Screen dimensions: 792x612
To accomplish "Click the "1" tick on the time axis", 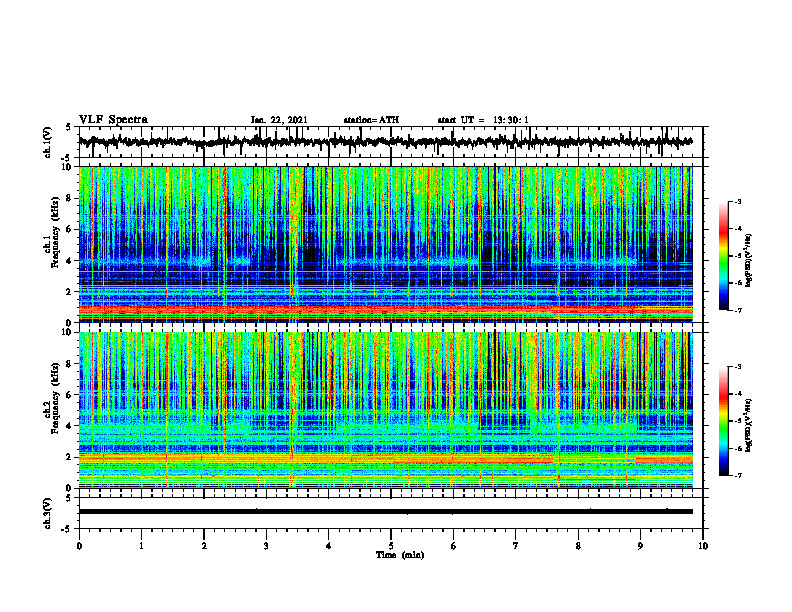I will (x=141, y=546).
